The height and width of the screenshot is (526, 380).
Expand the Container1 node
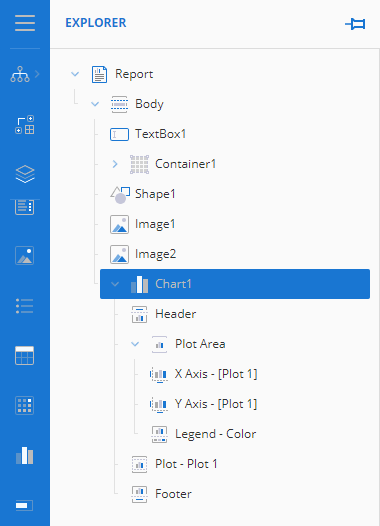[115, 164]
